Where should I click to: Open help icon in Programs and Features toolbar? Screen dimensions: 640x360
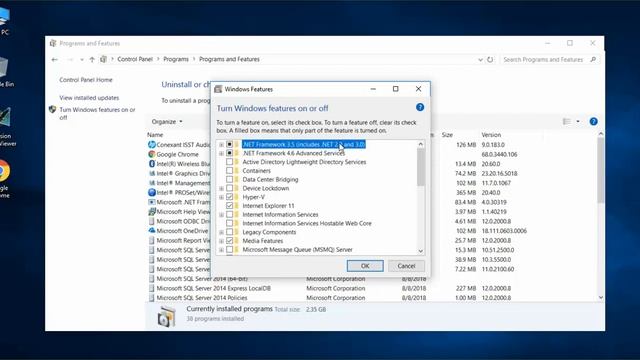[x=593, y=122]
